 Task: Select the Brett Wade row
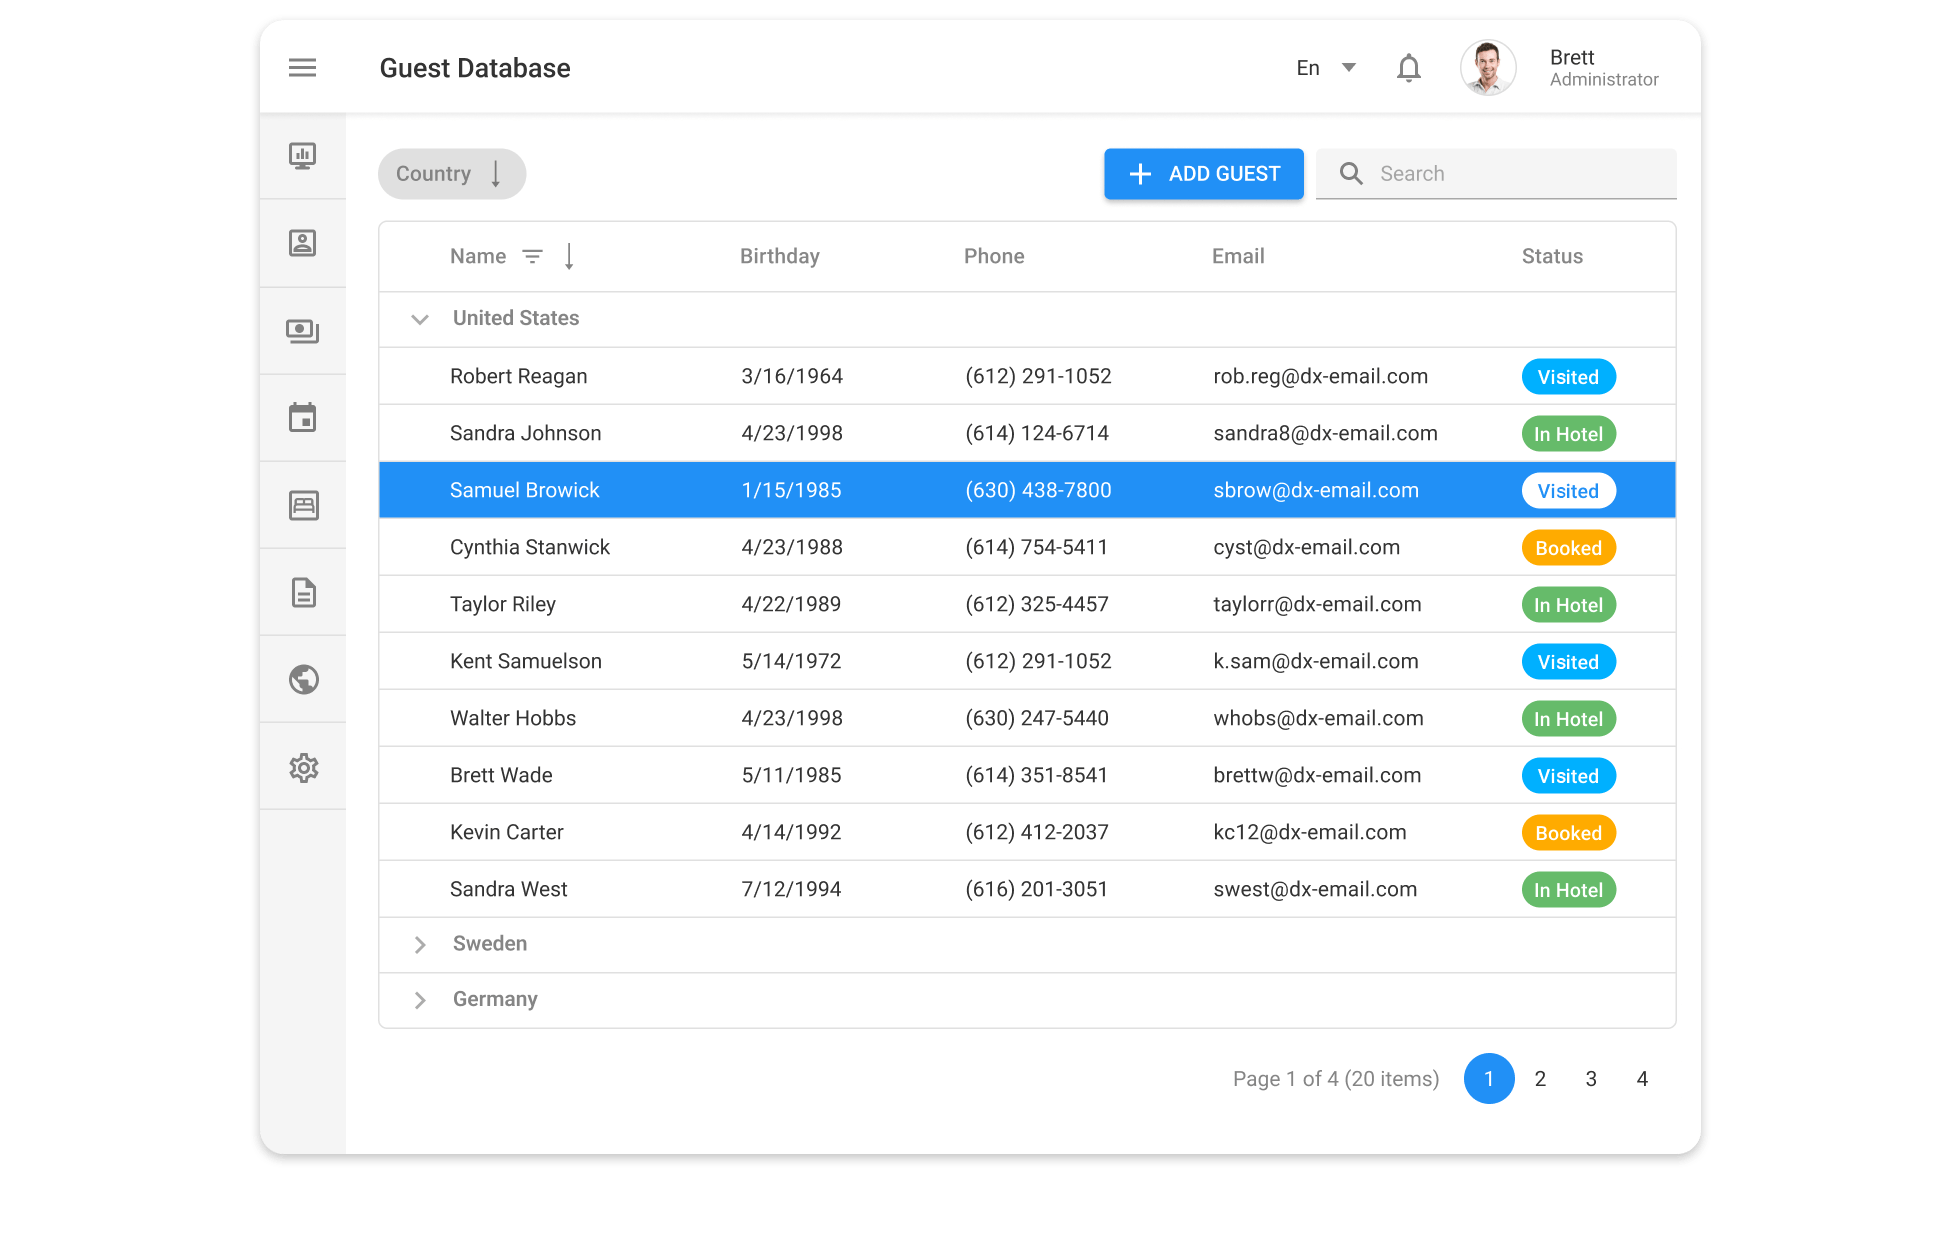point(1027,775)
